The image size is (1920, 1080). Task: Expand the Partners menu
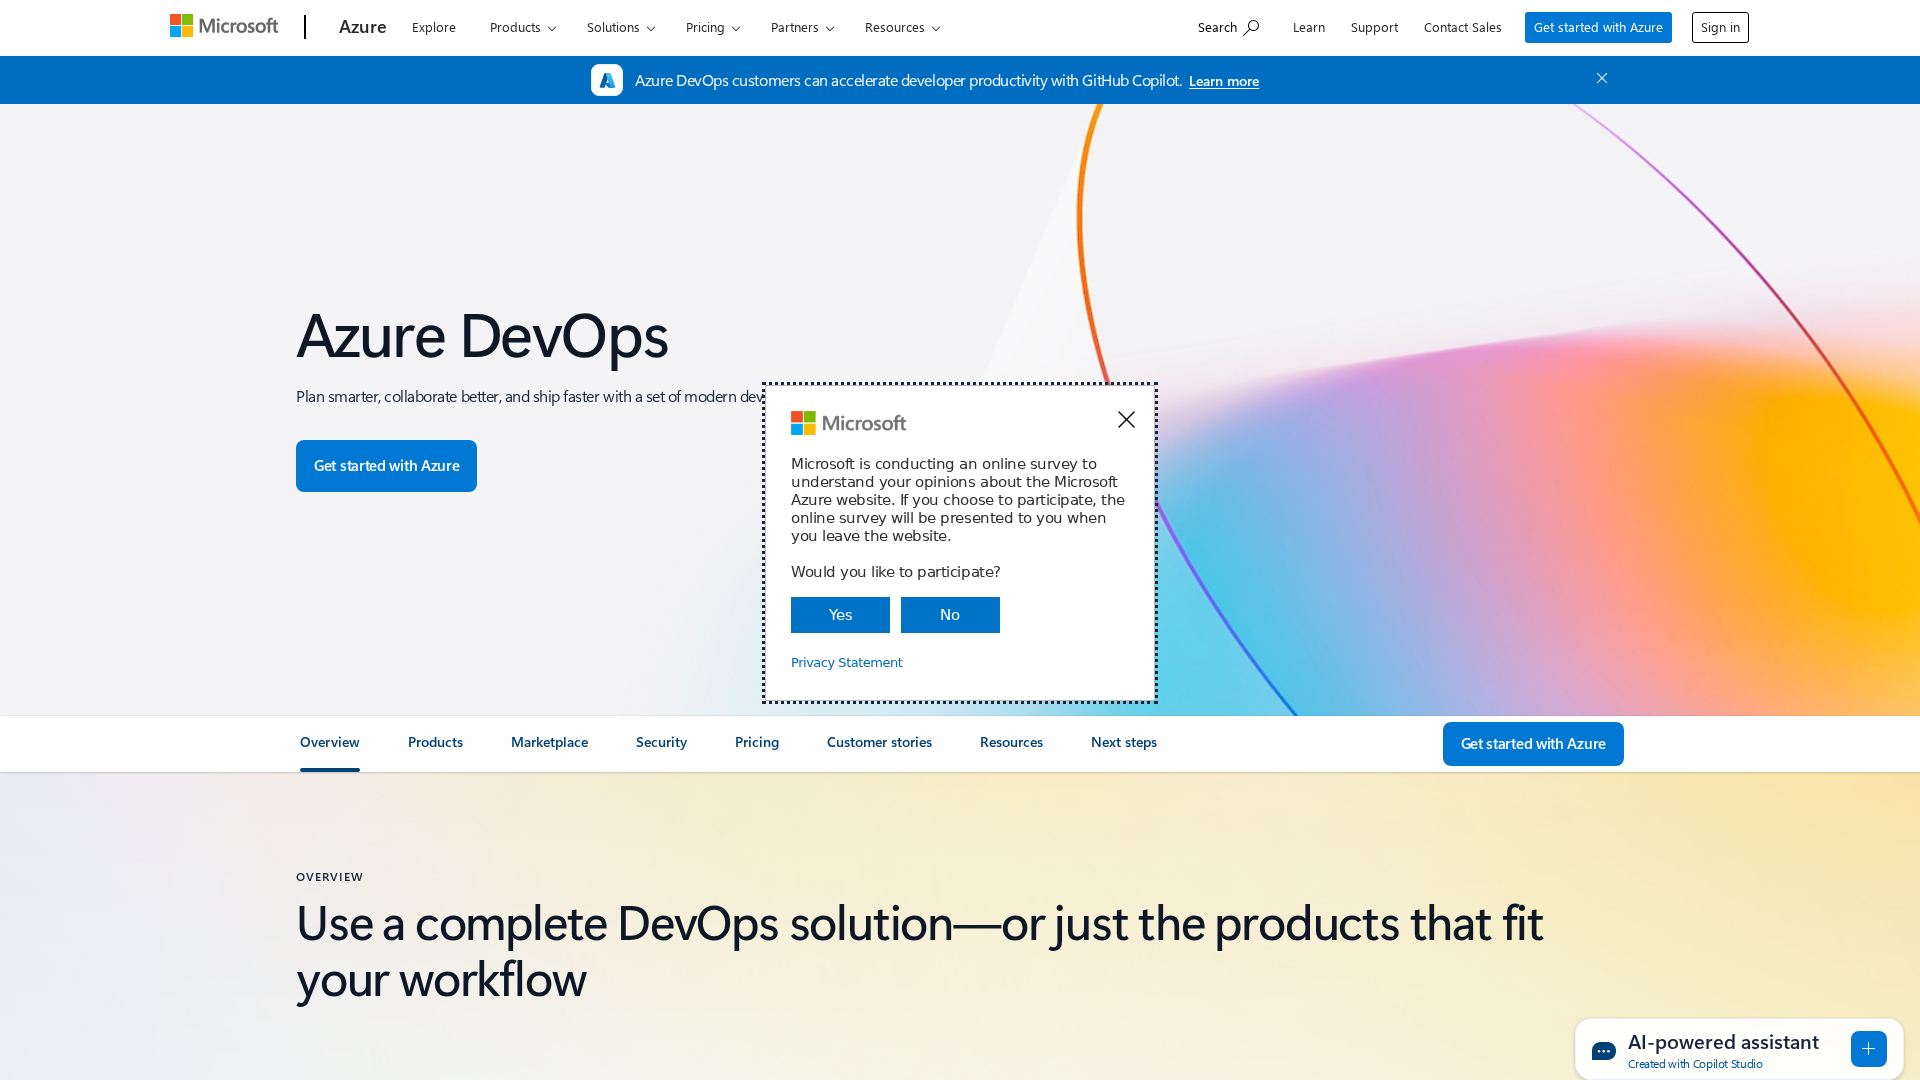[802, 27]
